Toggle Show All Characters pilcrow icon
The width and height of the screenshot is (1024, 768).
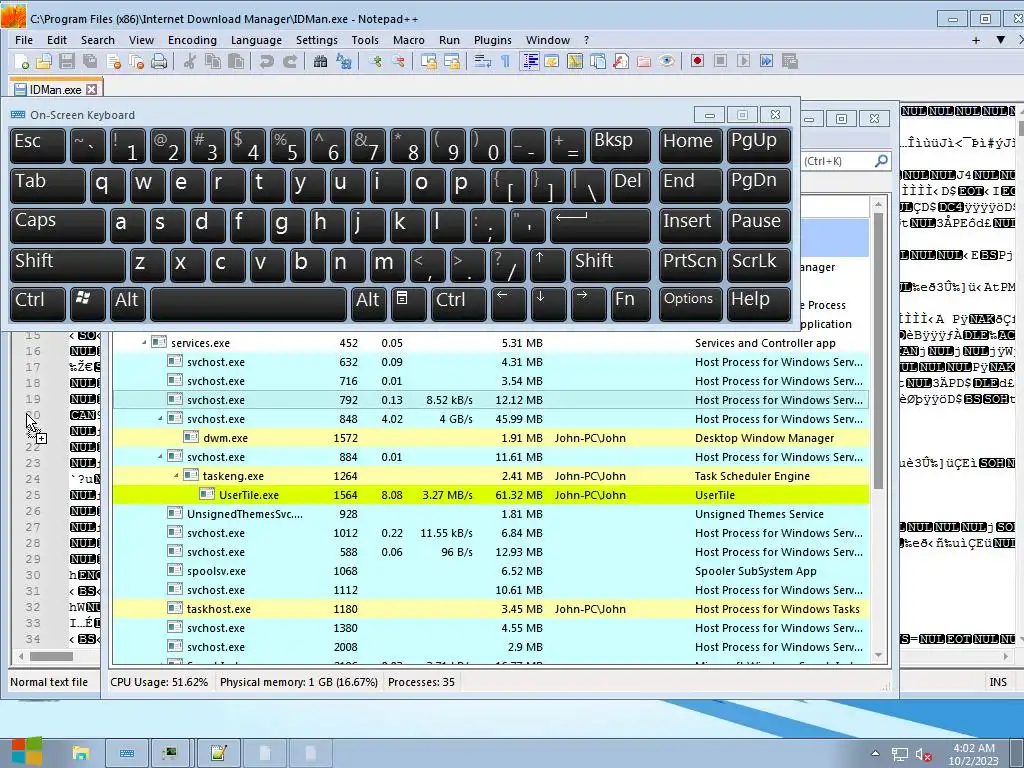pyautogui.click(x=505, y=61)
